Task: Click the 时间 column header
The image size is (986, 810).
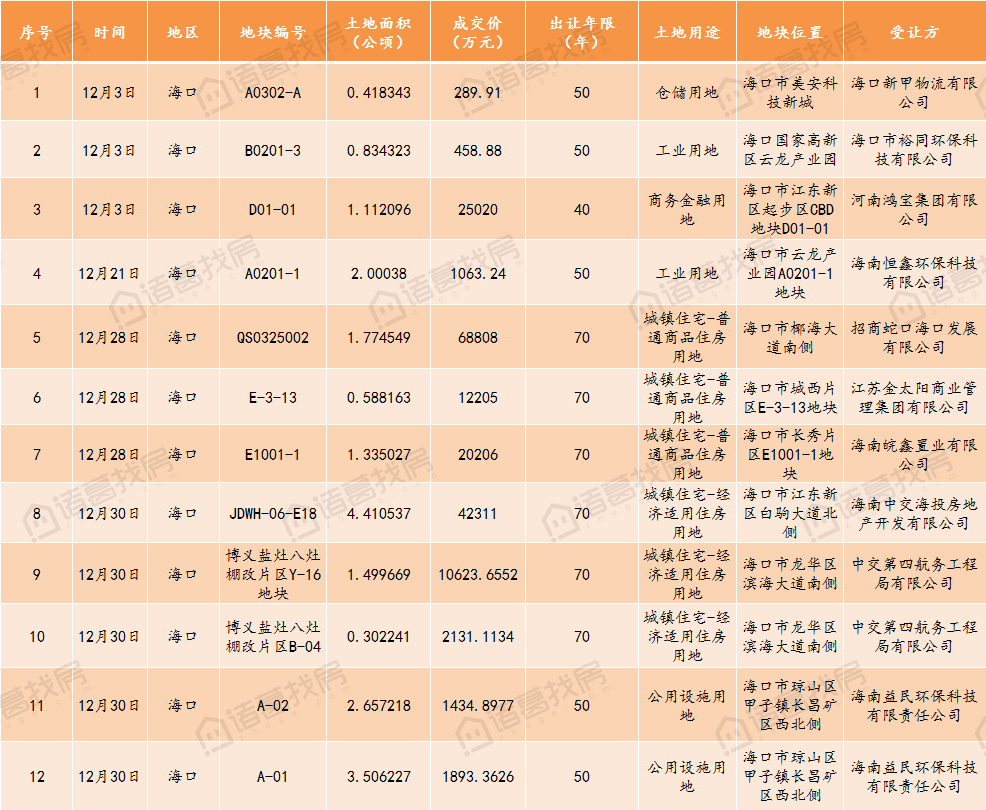Action: pos(109,32)
